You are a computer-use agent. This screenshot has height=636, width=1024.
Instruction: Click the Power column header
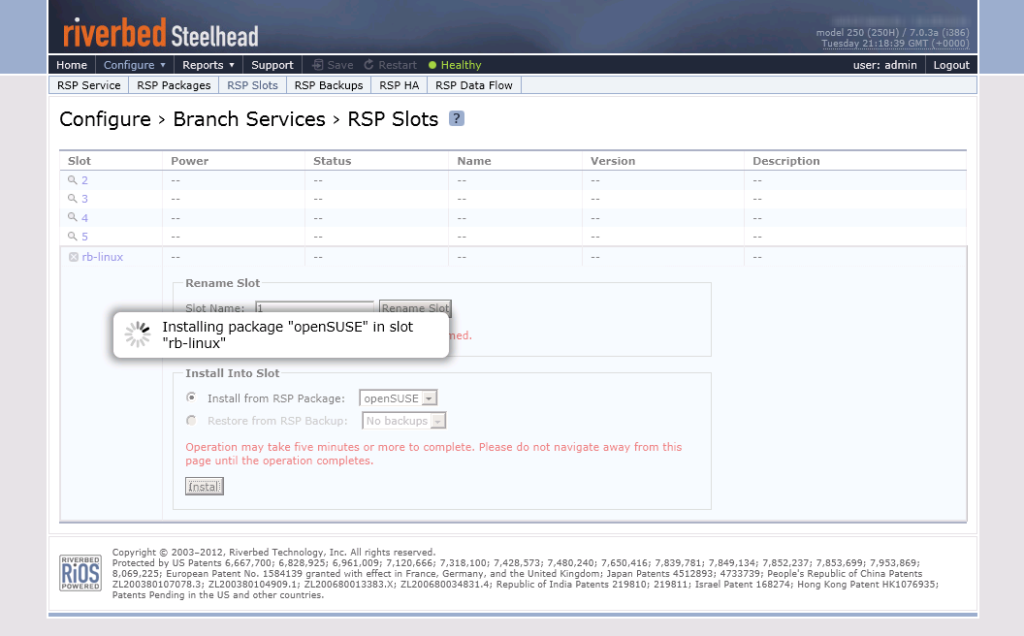(190, 161)
